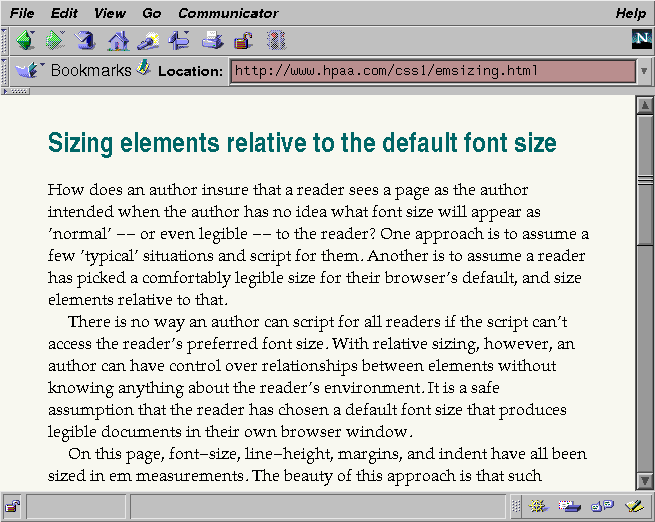
Task: Click the Back navigation arrow icon
Action: click(x=25, y=41)
